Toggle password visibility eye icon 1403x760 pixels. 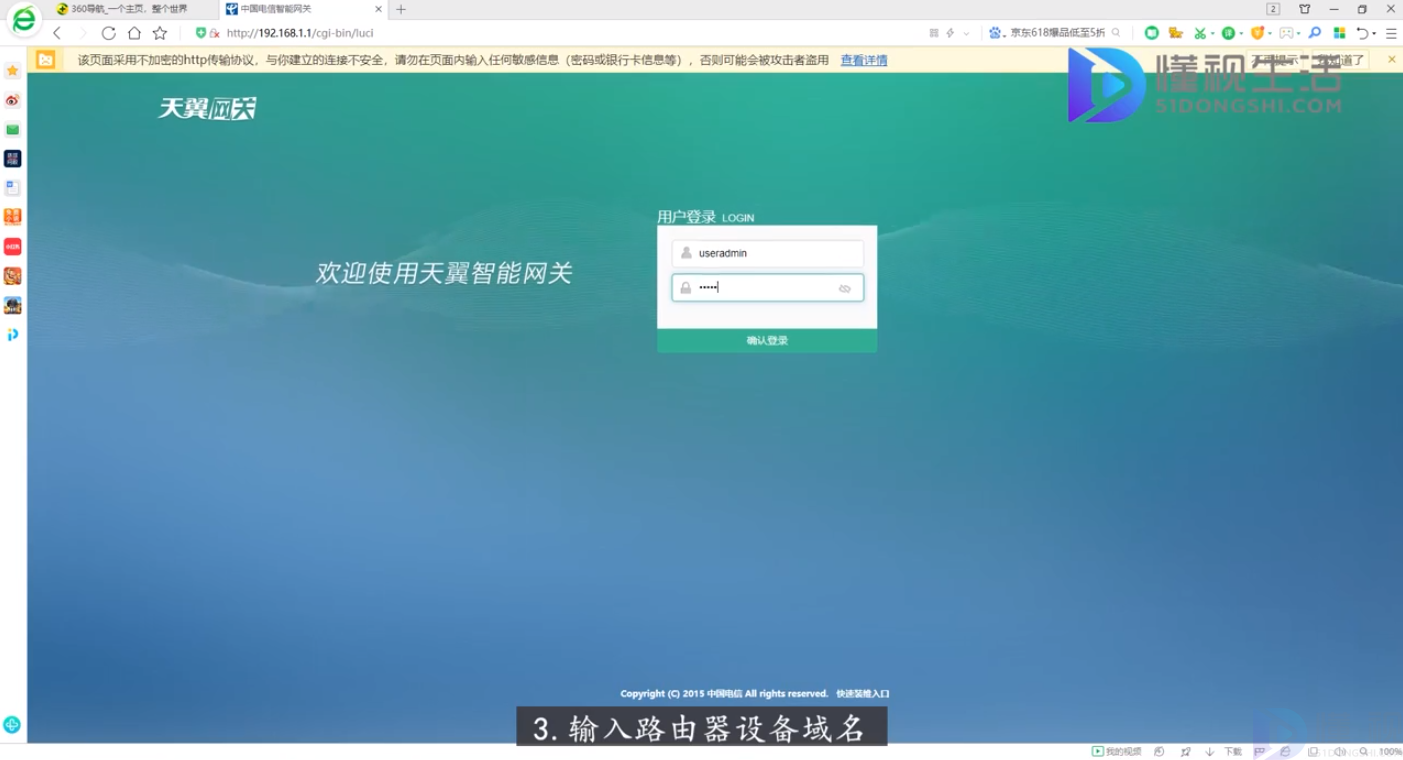click(845, 288)
